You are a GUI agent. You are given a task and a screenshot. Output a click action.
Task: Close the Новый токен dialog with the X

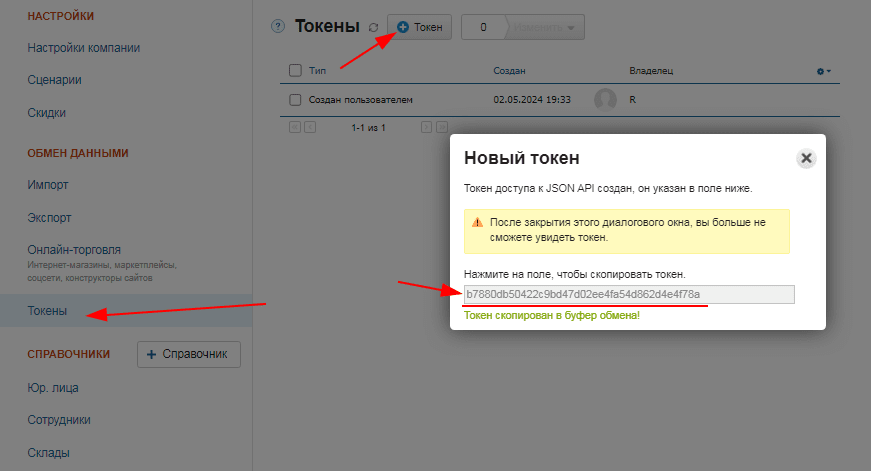pos(806,158)
